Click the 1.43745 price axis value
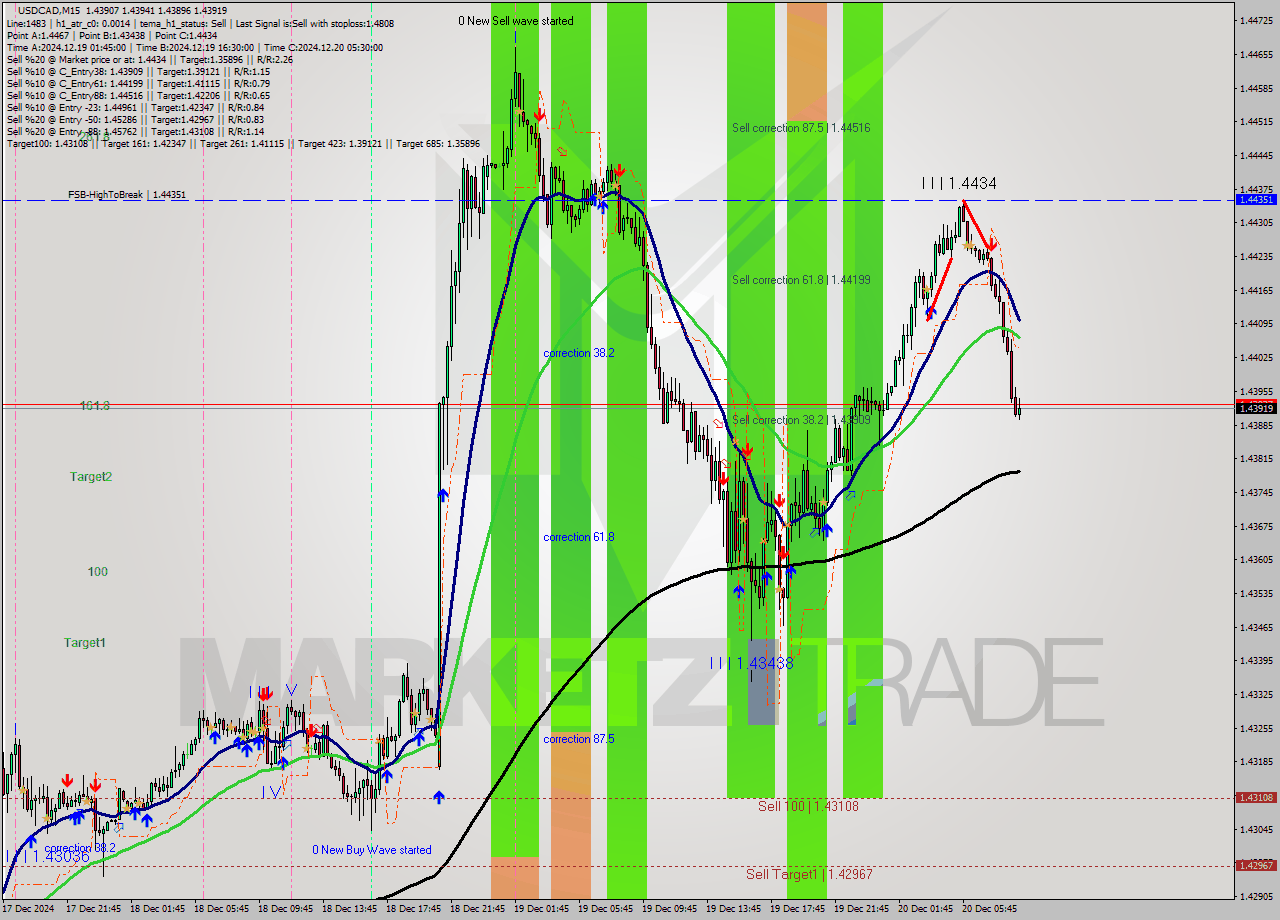The width and height of the screenshot is (1280, 920). [x=1256, y=492]
